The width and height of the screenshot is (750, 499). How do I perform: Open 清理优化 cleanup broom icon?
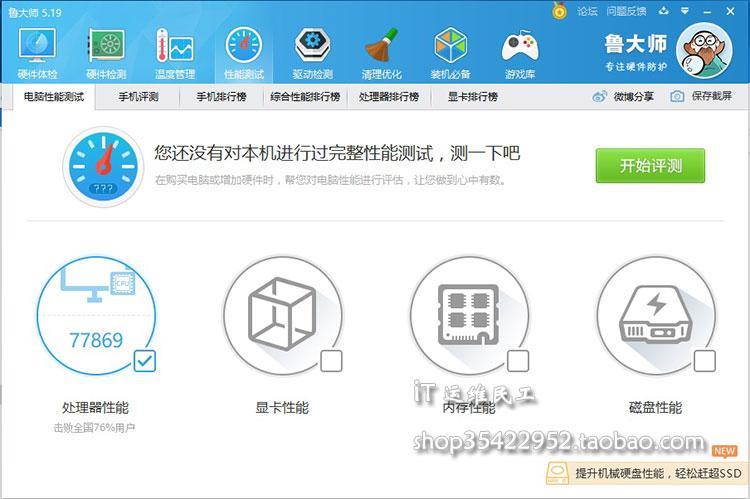point(380,52)
